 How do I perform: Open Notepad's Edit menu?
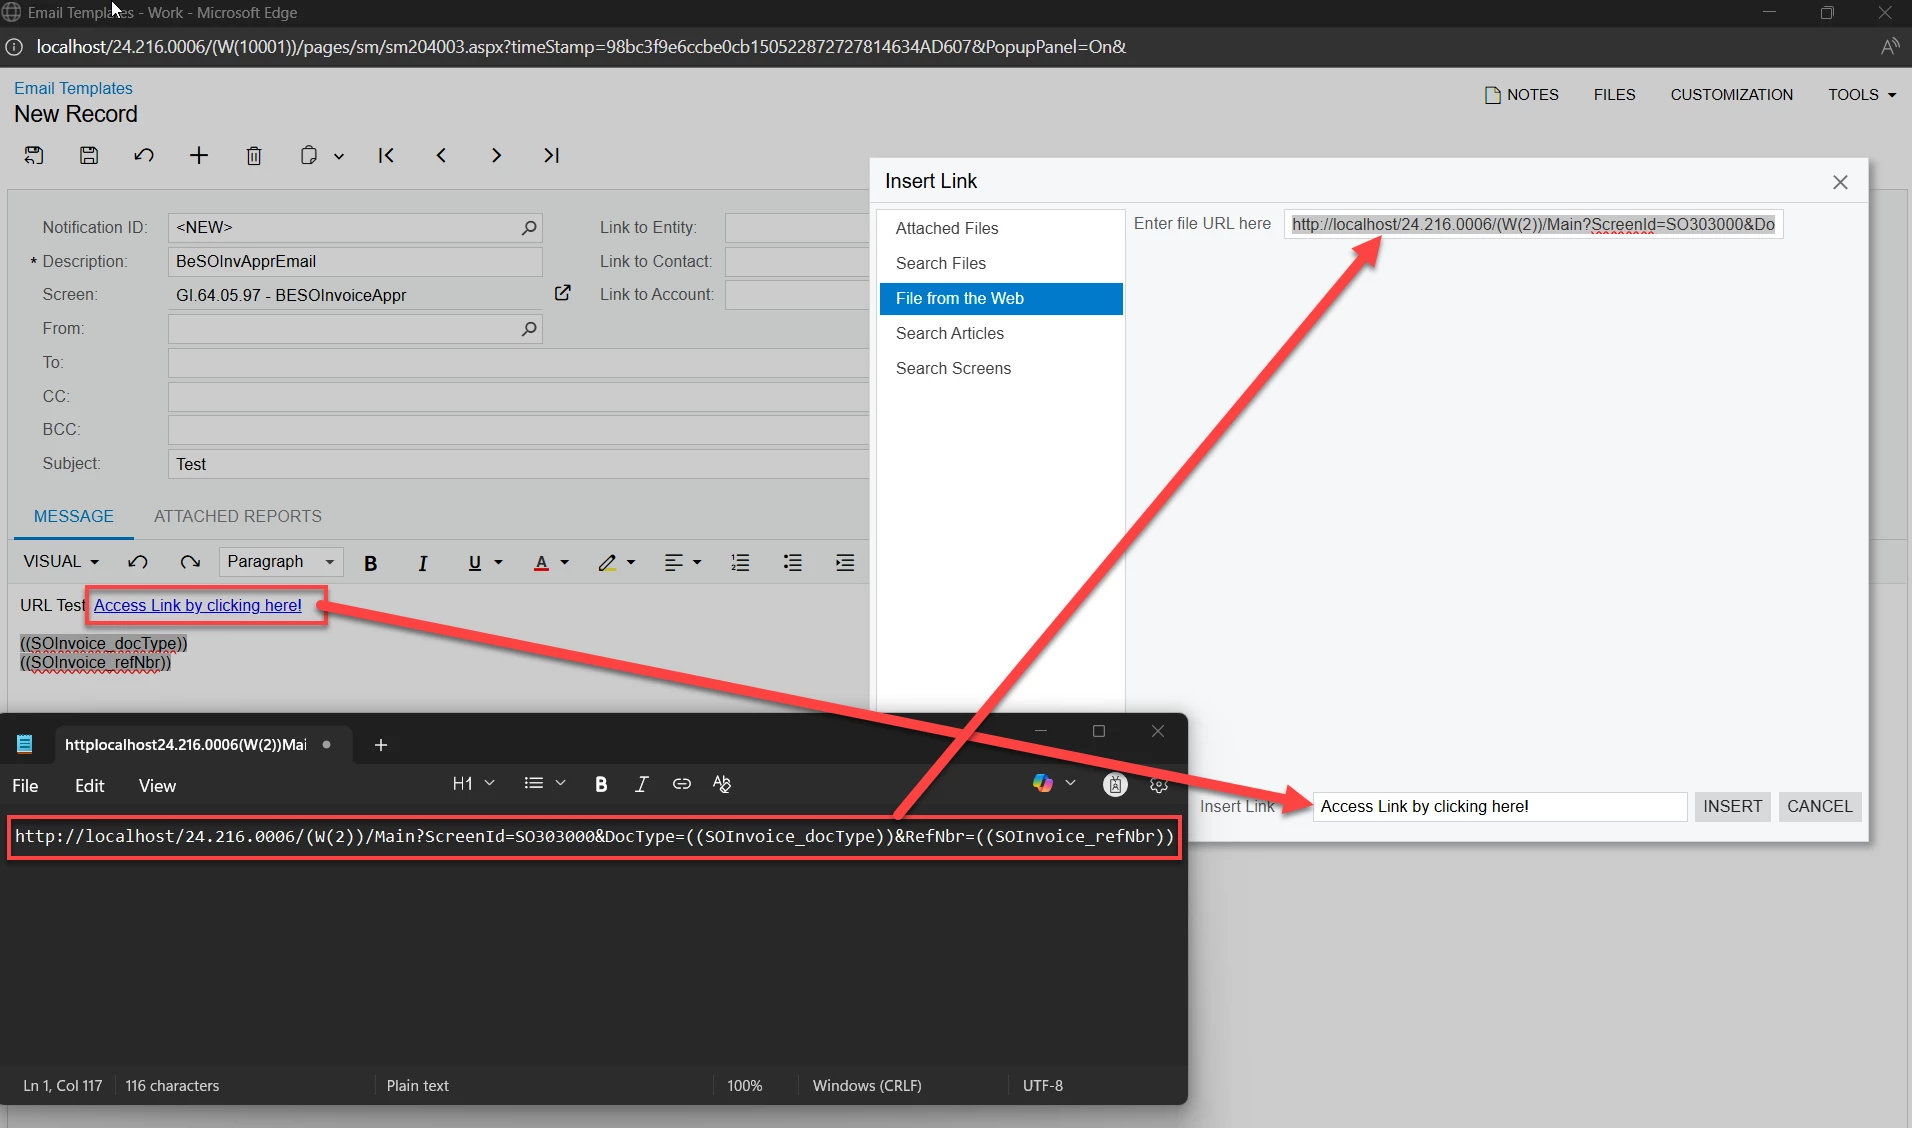(89, 786)
